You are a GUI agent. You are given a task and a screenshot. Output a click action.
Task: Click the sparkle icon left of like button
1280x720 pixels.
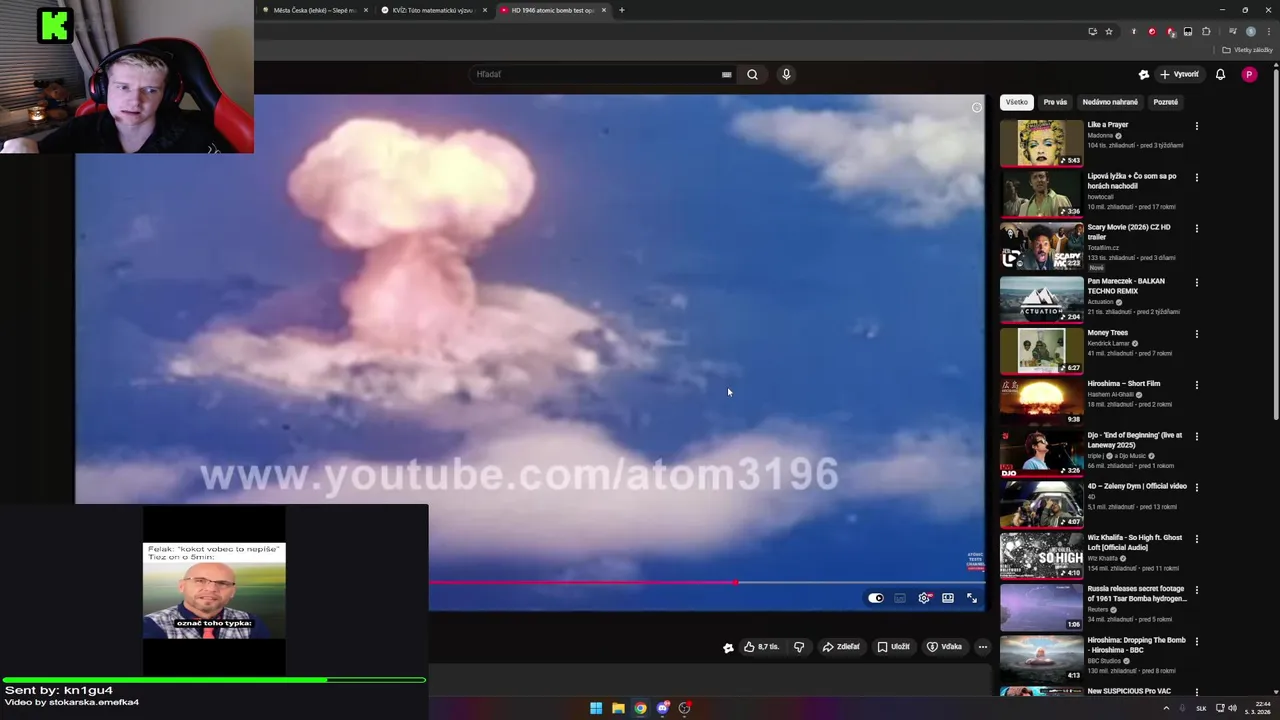728,647
